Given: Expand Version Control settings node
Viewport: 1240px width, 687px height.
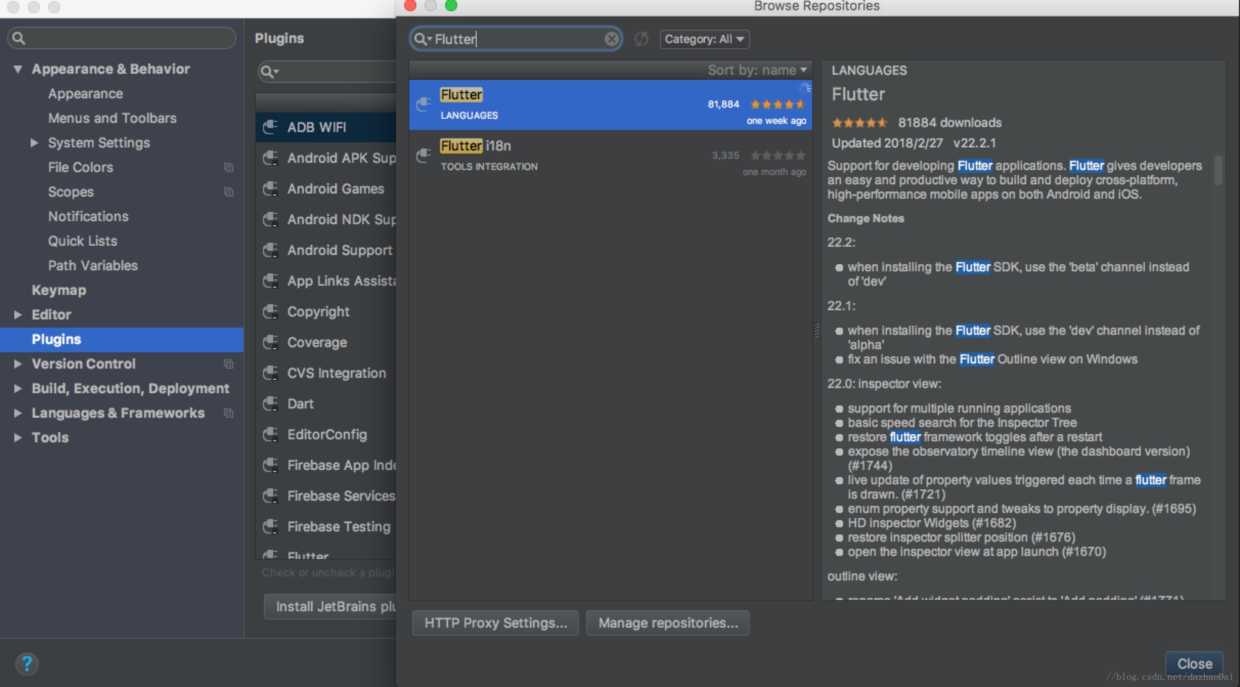Looking at the screenshot, I should click(18, 364).
